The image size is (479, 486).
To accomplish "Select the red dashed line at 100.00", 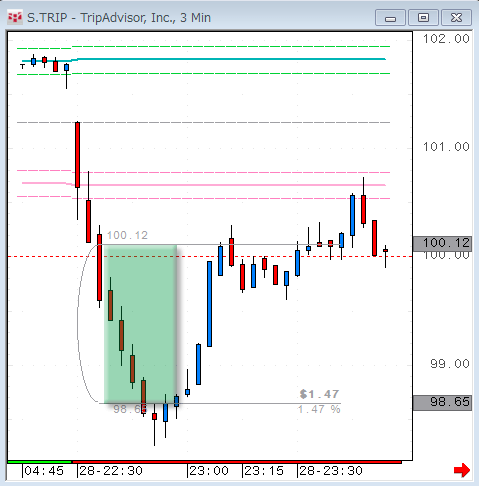I will 210,257.
